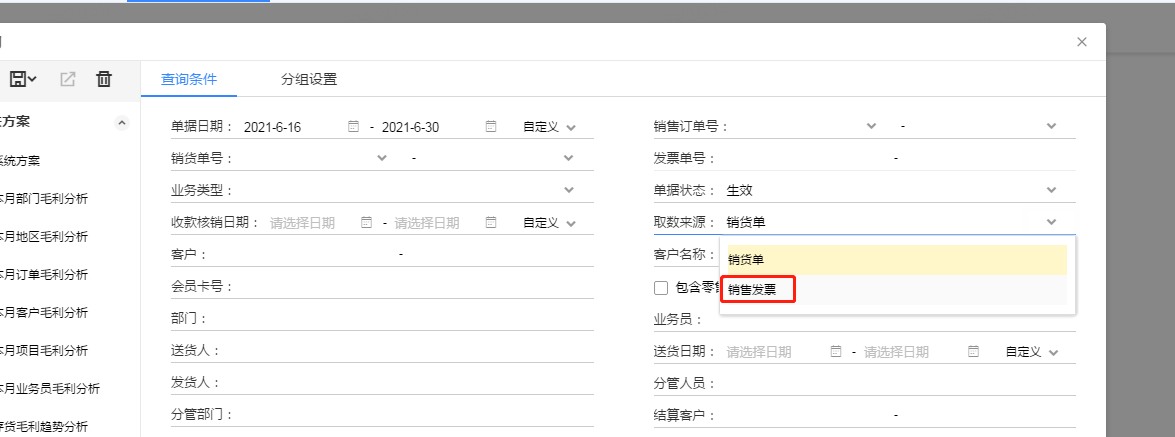Screen dimensions: 1175x437
Task: Collapse the scheme list section chevron
Action: (122, 123)
